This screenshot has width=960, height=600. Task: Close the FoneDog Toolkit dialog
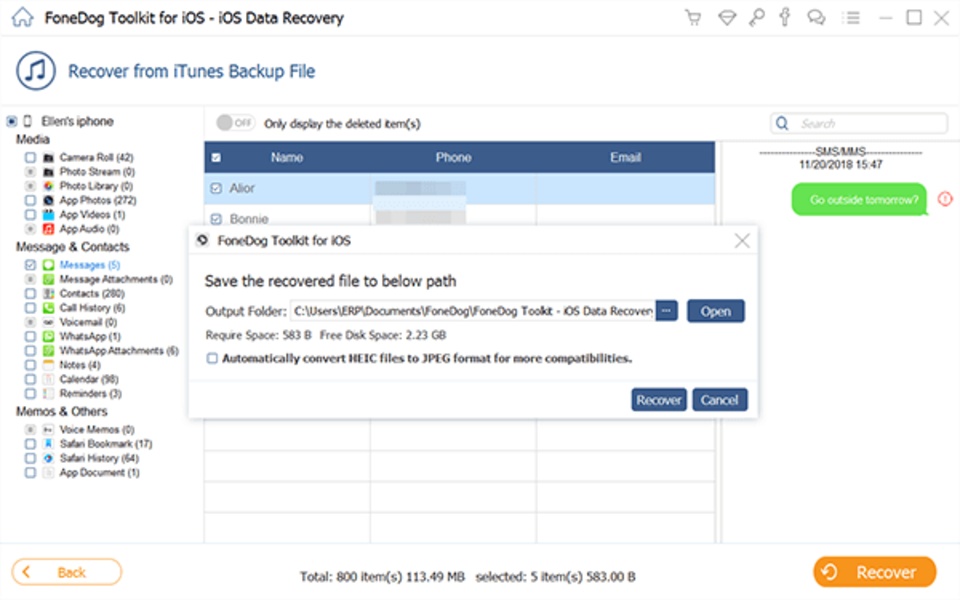742,241
